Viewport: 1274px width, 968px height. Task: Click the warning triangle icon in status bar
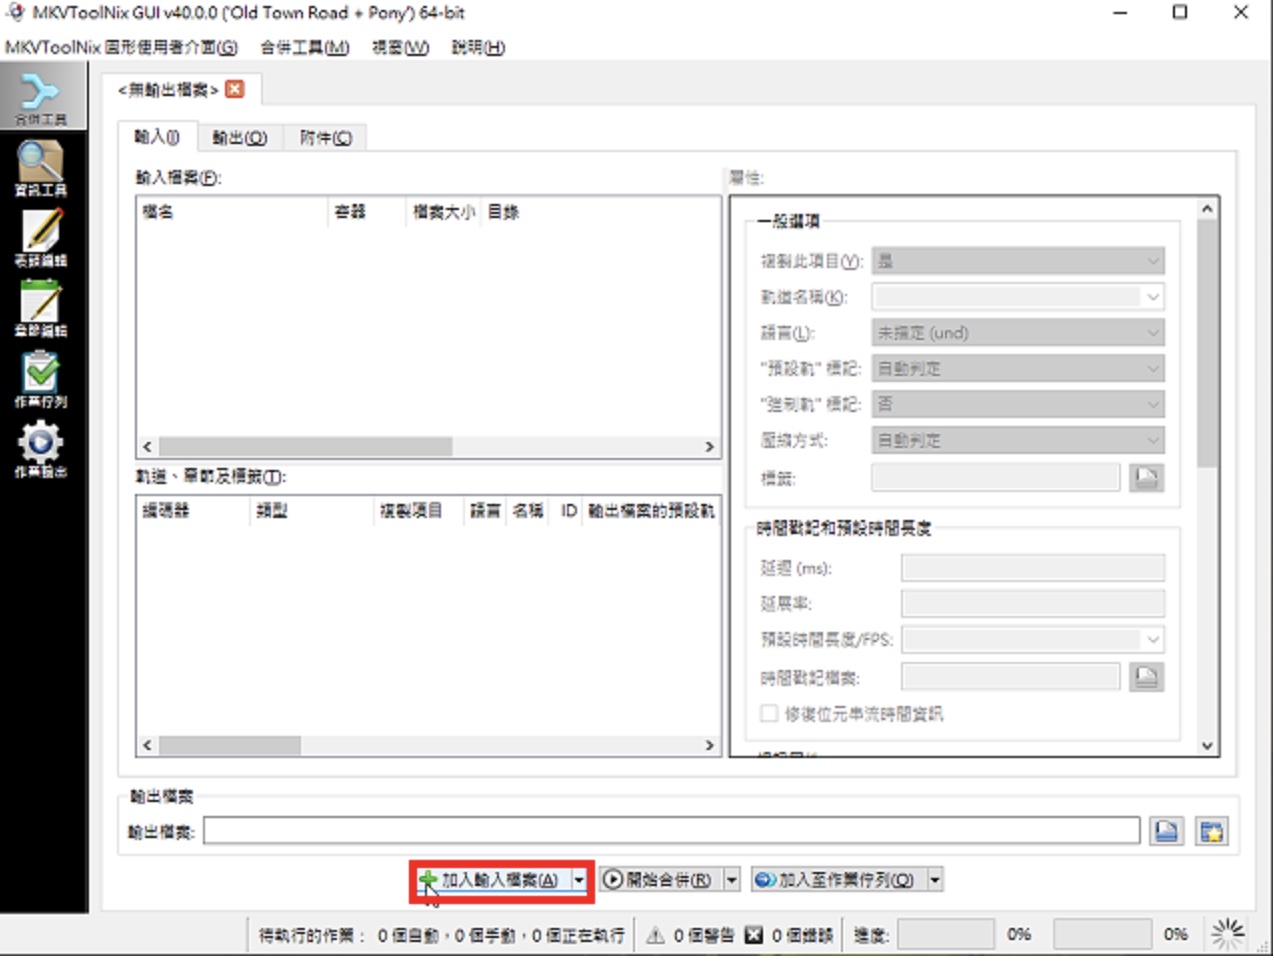pos(655,935)
